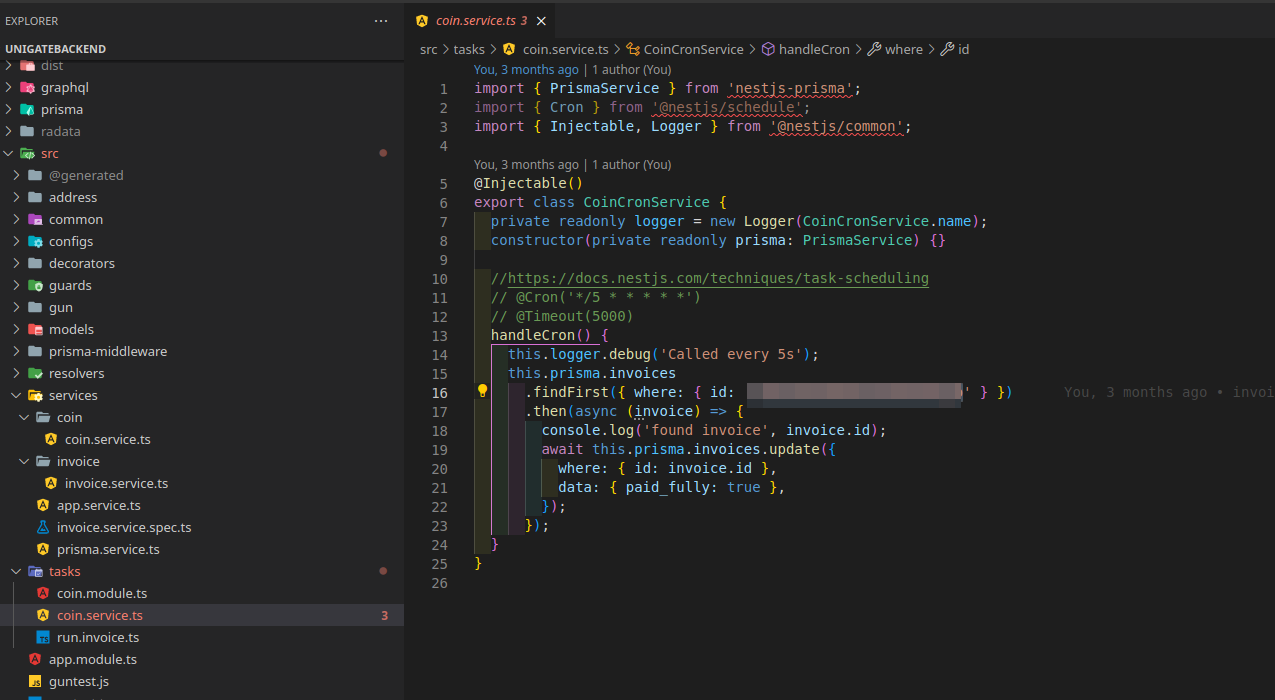Click the flask icon of invoice.service.spec.ts

[43, 527]
